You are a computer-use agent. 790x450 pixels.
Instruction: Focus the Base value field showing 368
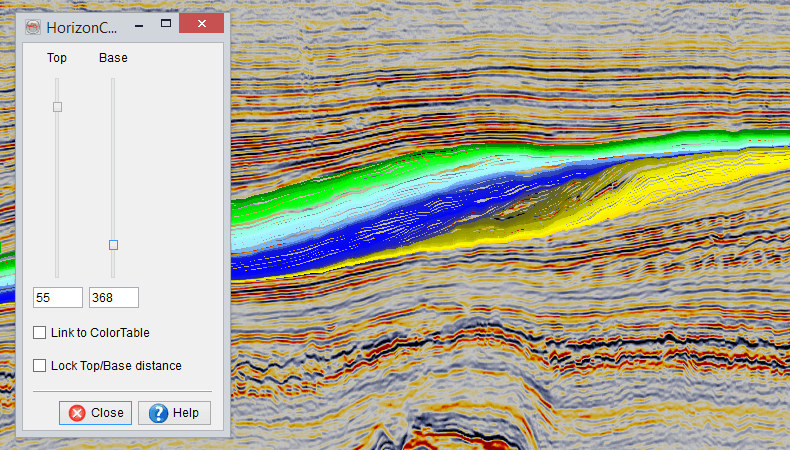click(113, 297)
